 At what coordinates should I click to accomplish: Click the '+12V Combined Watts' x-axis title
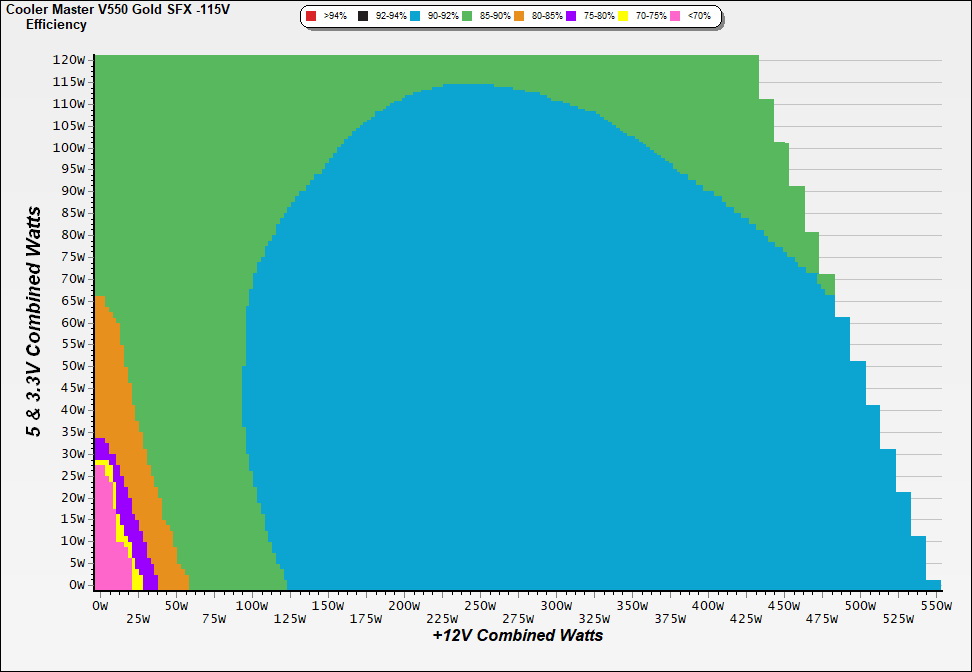click(517, 635)
